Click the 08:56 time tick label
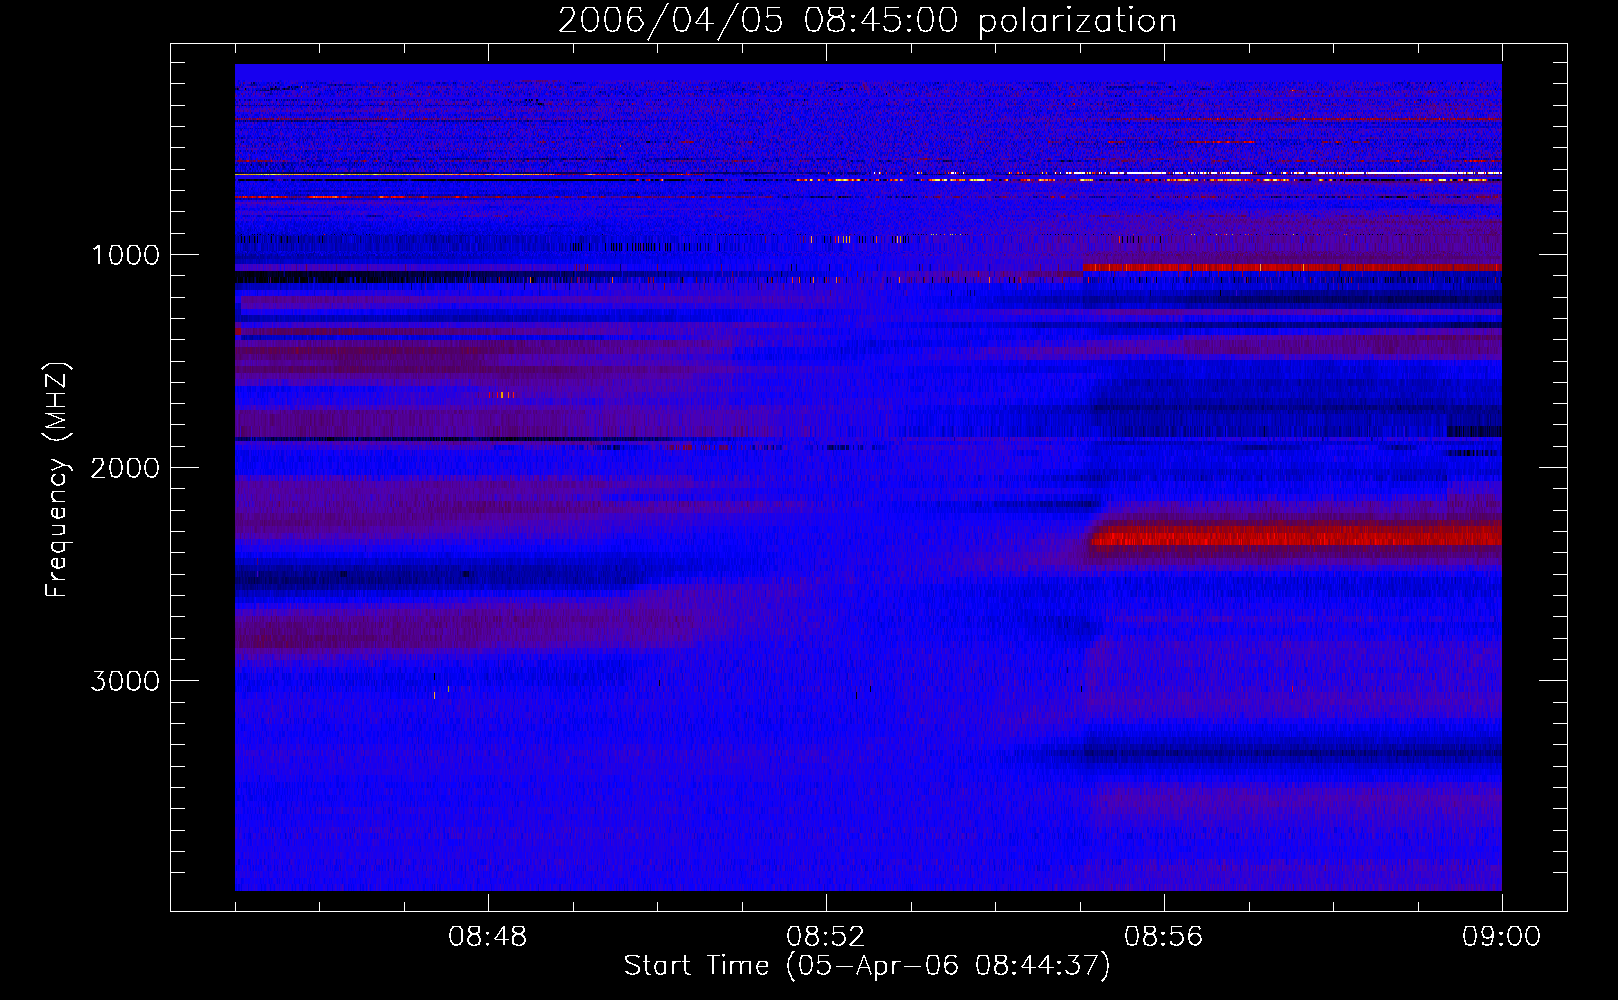The width and height of the screenshot is (1618, 1000). point(1164,937)
